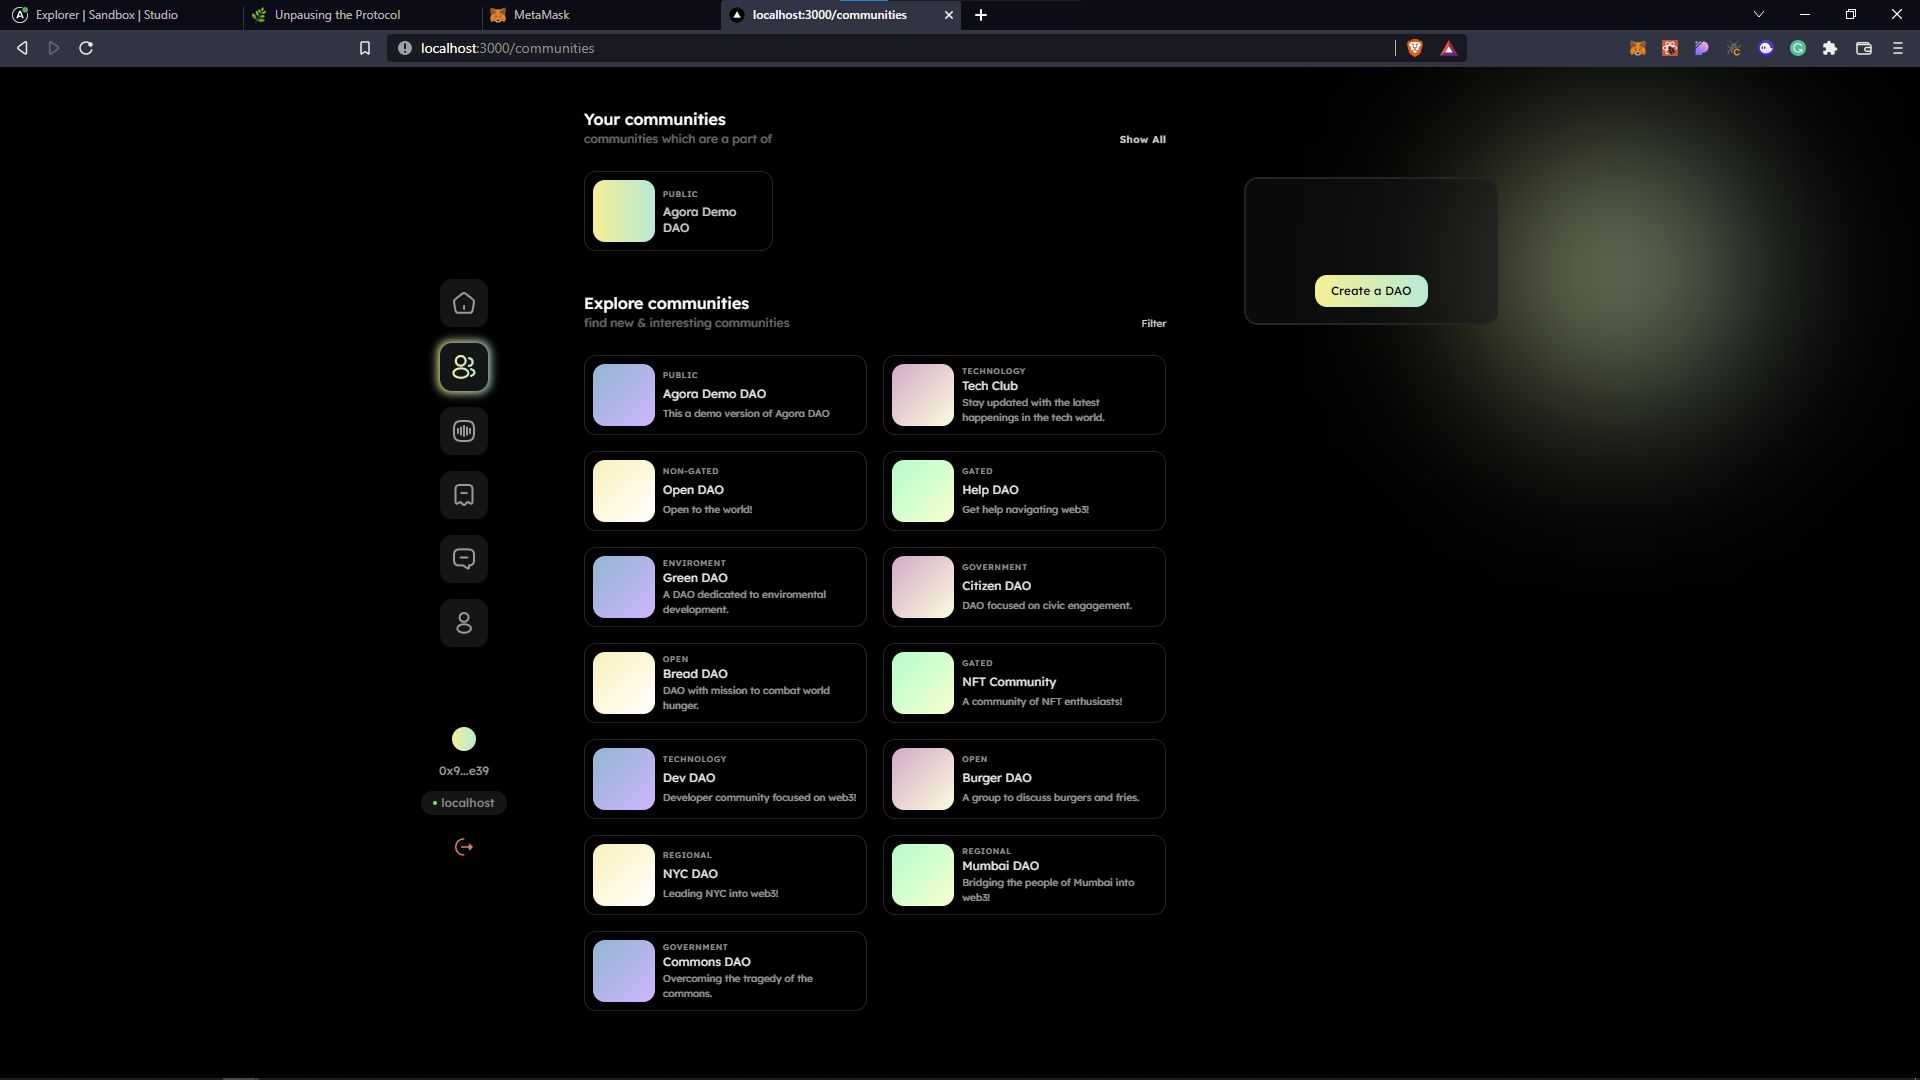The height and width of the screenshot is (1080, 1920).
Task: Open the NFT Community card
Action: pyautogui.click(x=1024, y=683)
